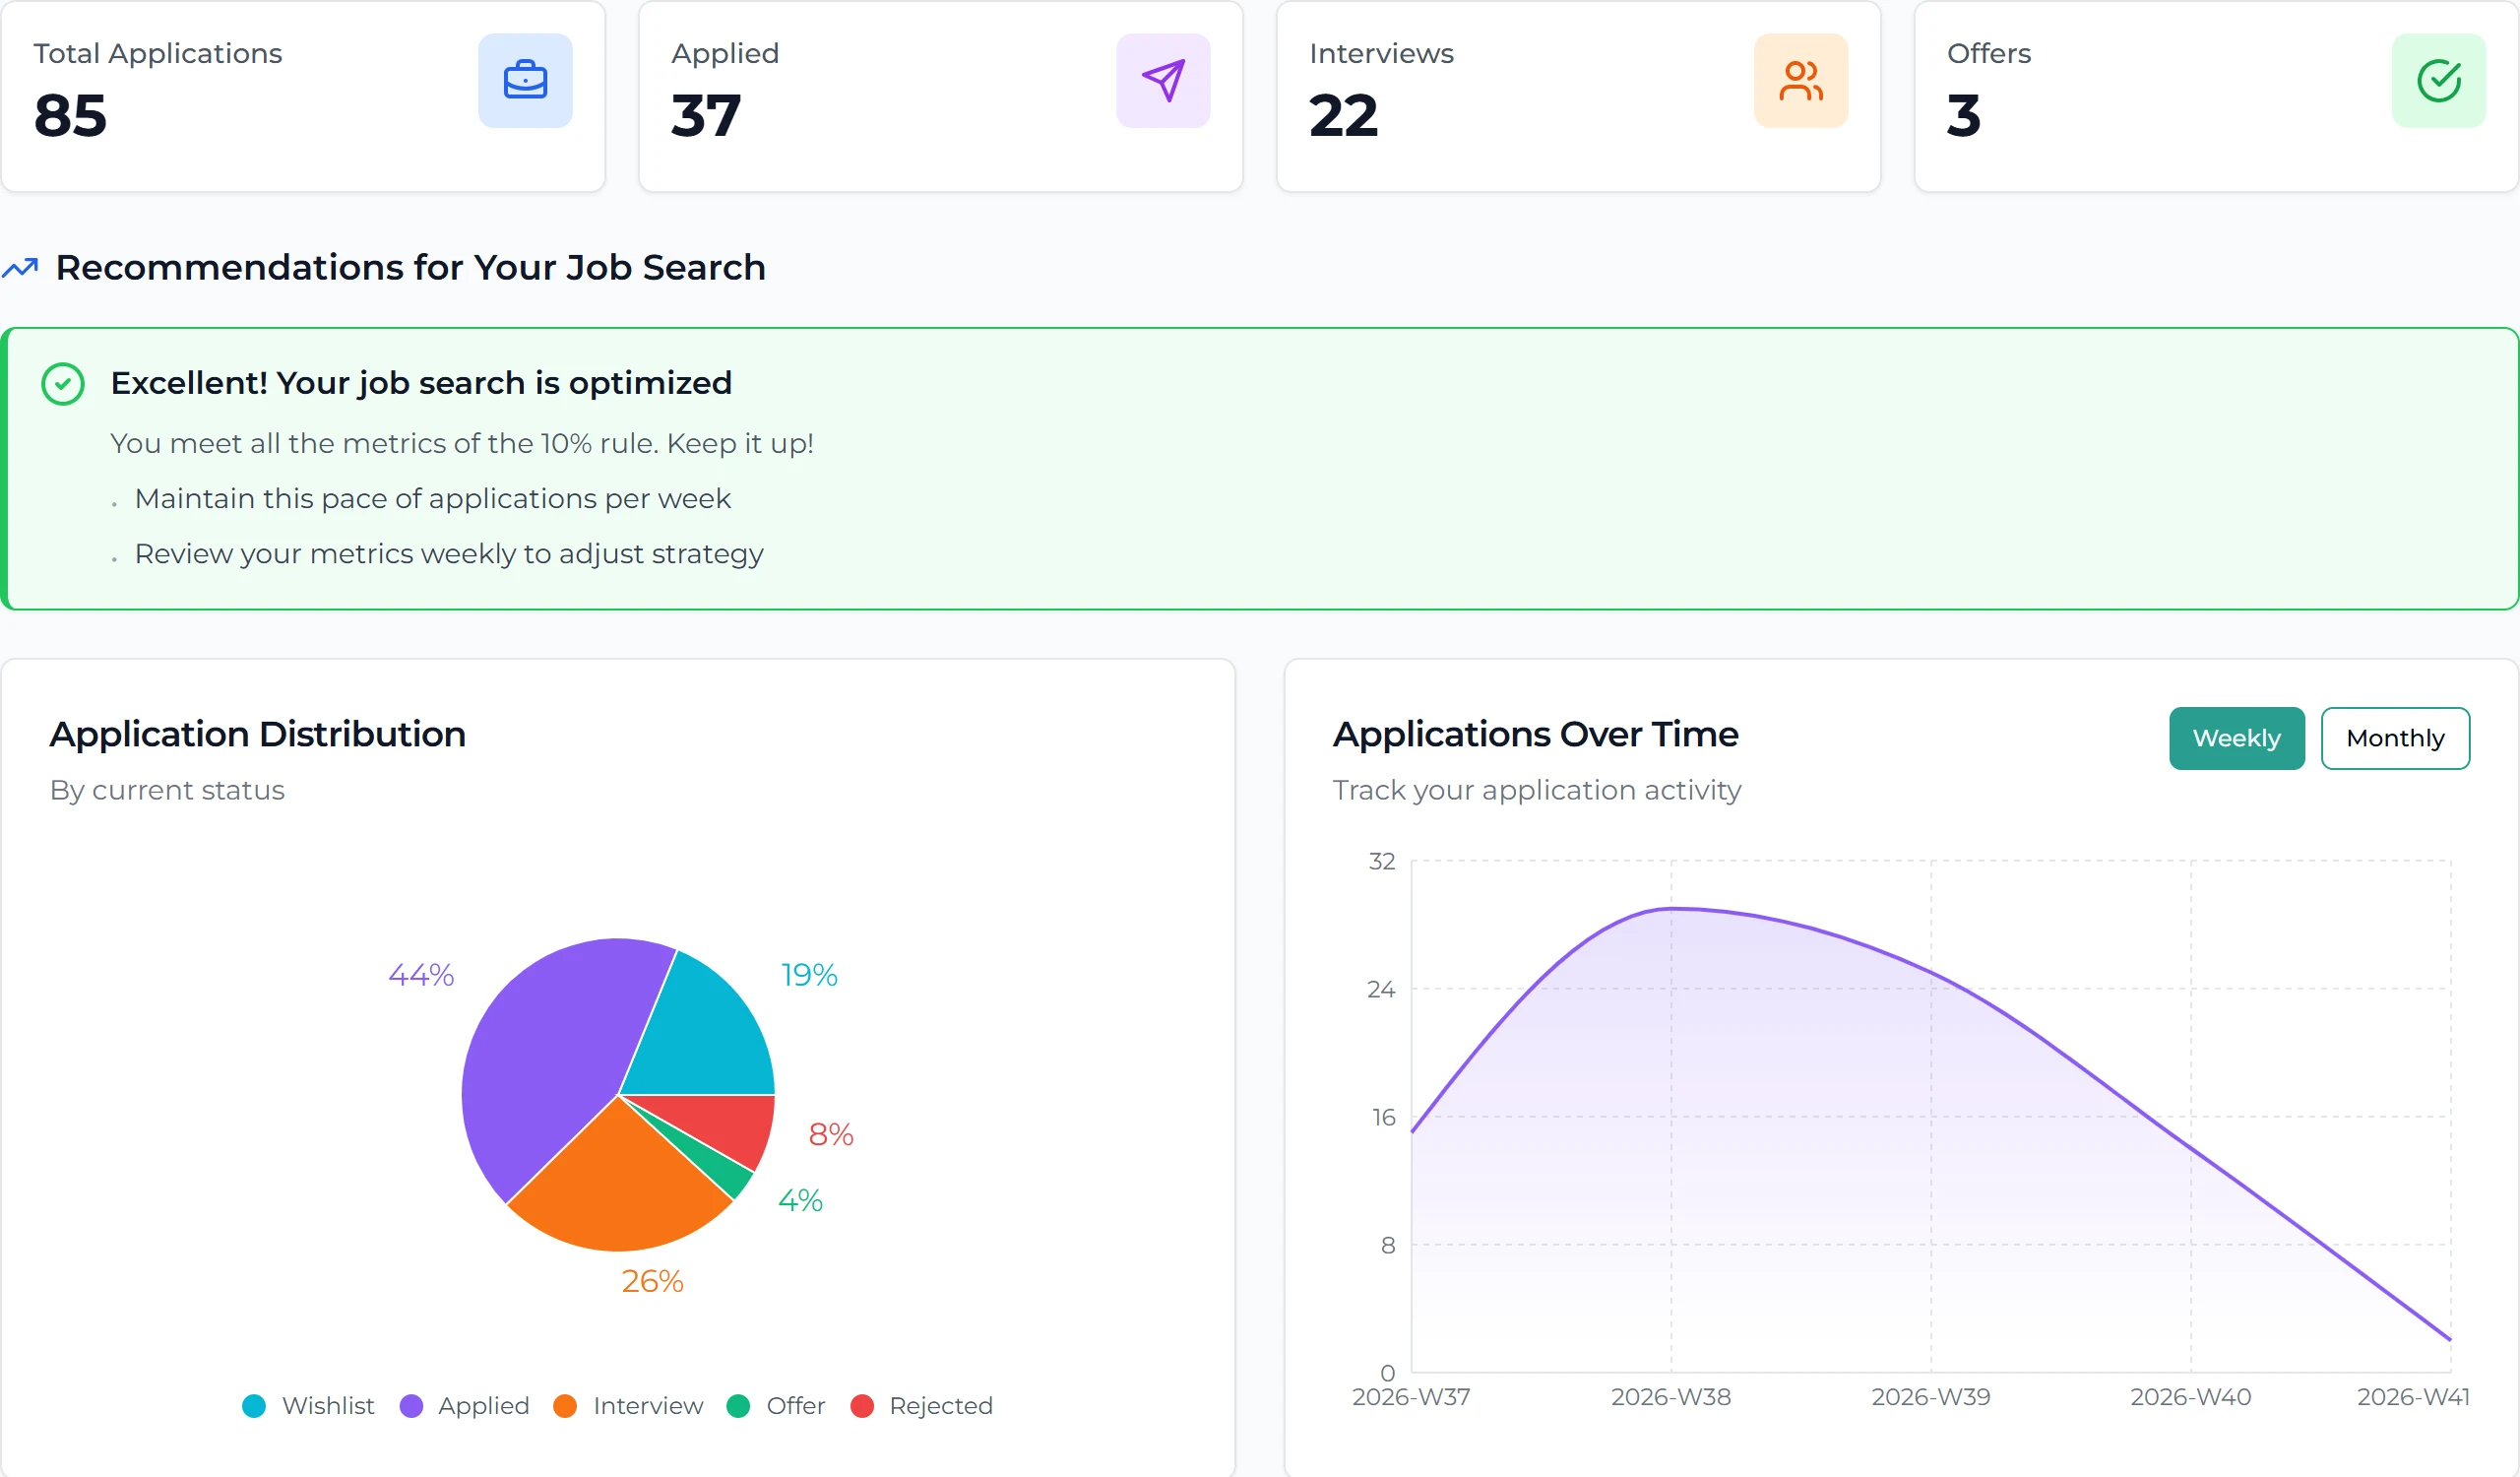Click 'Maintain this pace of applications per week'
Image resolution: width=2520 pixels, height=1477 pixels.
[433, 498]
